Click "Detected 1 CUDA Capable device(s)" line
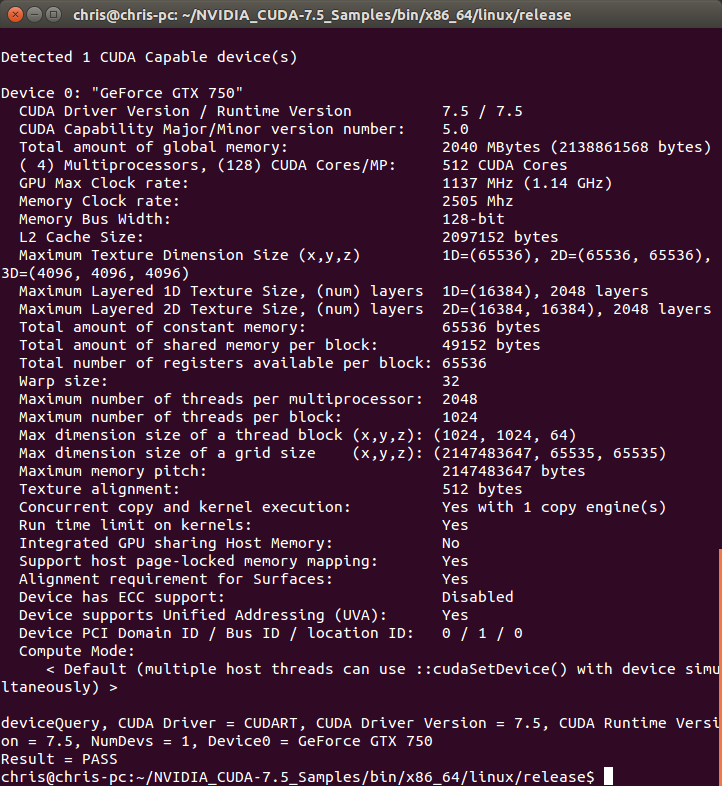 (149, 57)
